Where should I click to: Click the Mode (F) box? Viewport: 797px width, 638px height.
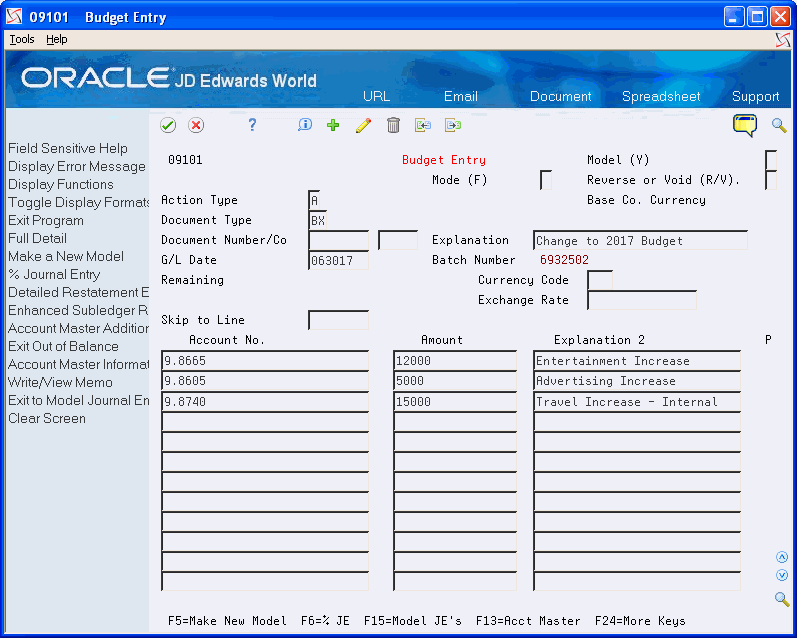(545, 180)
